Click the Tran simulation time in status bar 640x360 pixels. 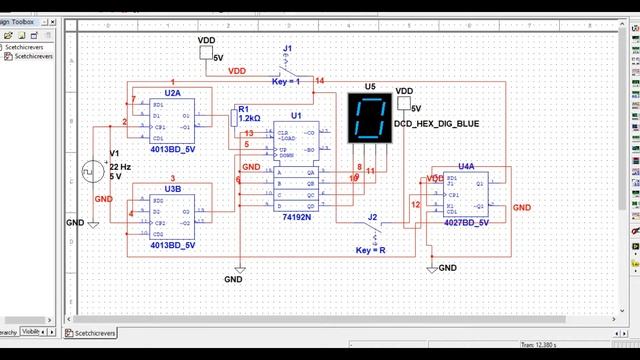tap(538, 345)
